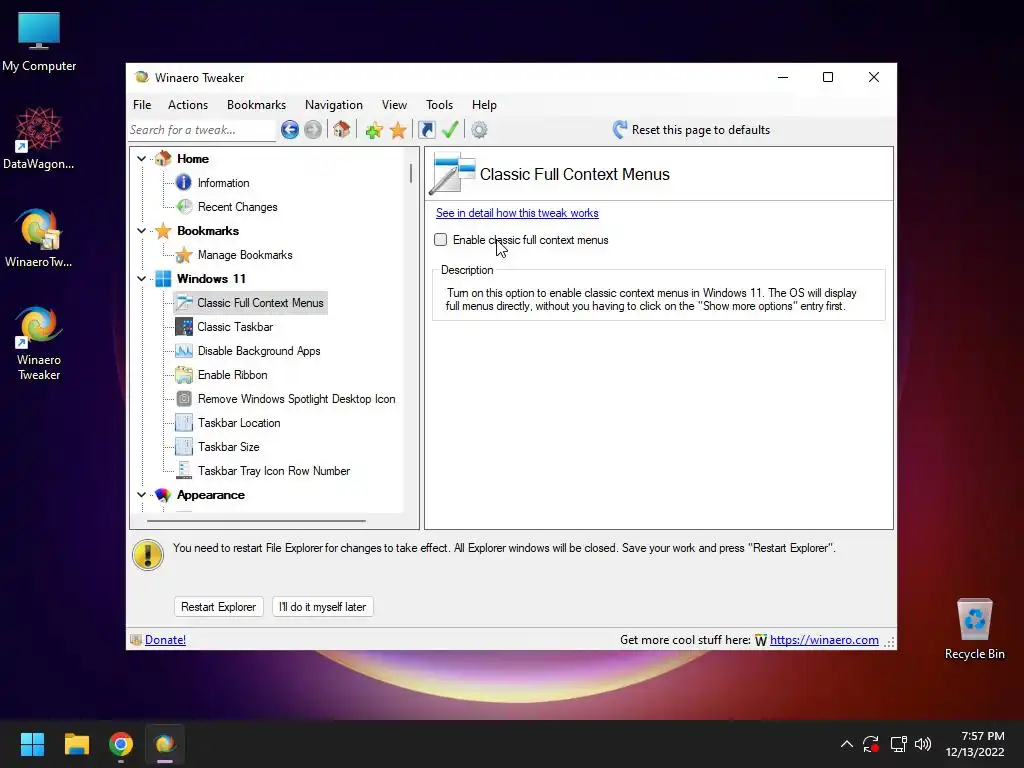The image size is (1024, 768).
Task: Click the sync update tray icon
Action: 871,744
